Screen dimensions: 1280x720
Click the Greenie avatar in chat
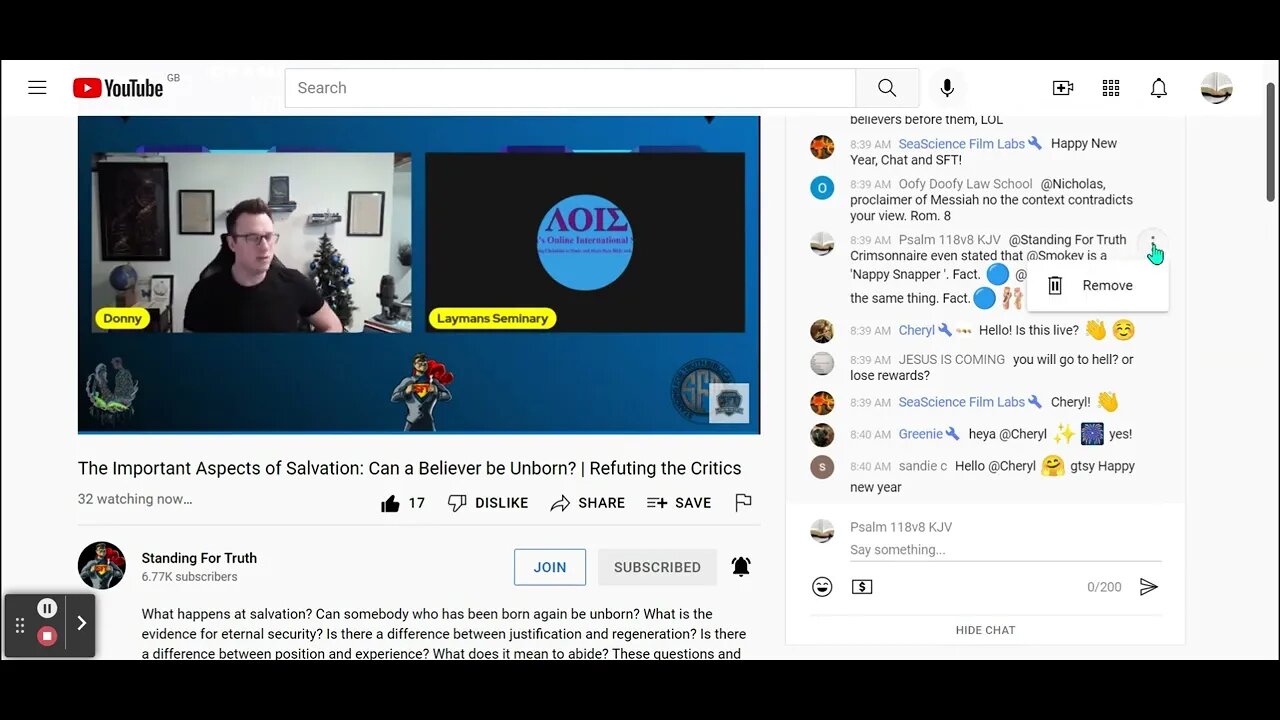(822, 435)
